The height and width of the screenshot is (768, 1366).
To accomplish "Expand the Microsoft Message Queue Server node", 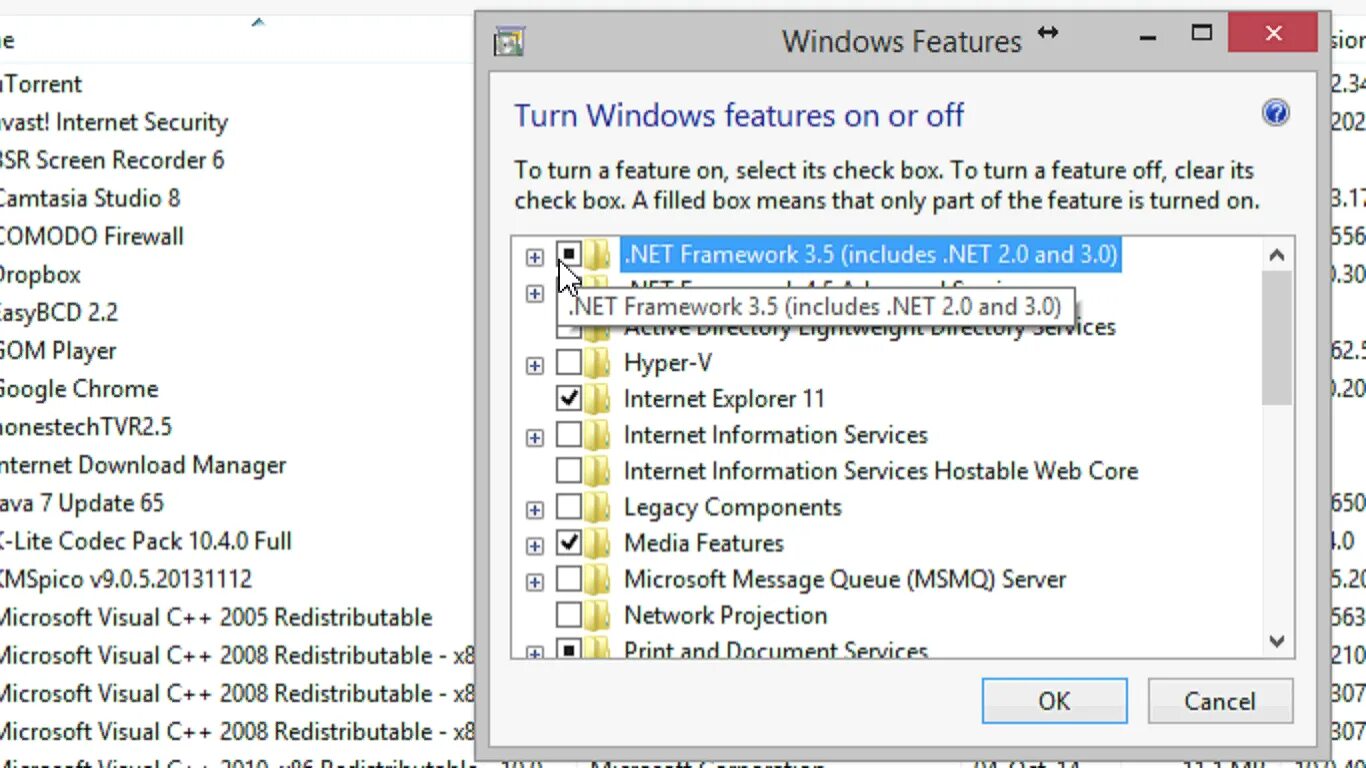I will point(535,581).
